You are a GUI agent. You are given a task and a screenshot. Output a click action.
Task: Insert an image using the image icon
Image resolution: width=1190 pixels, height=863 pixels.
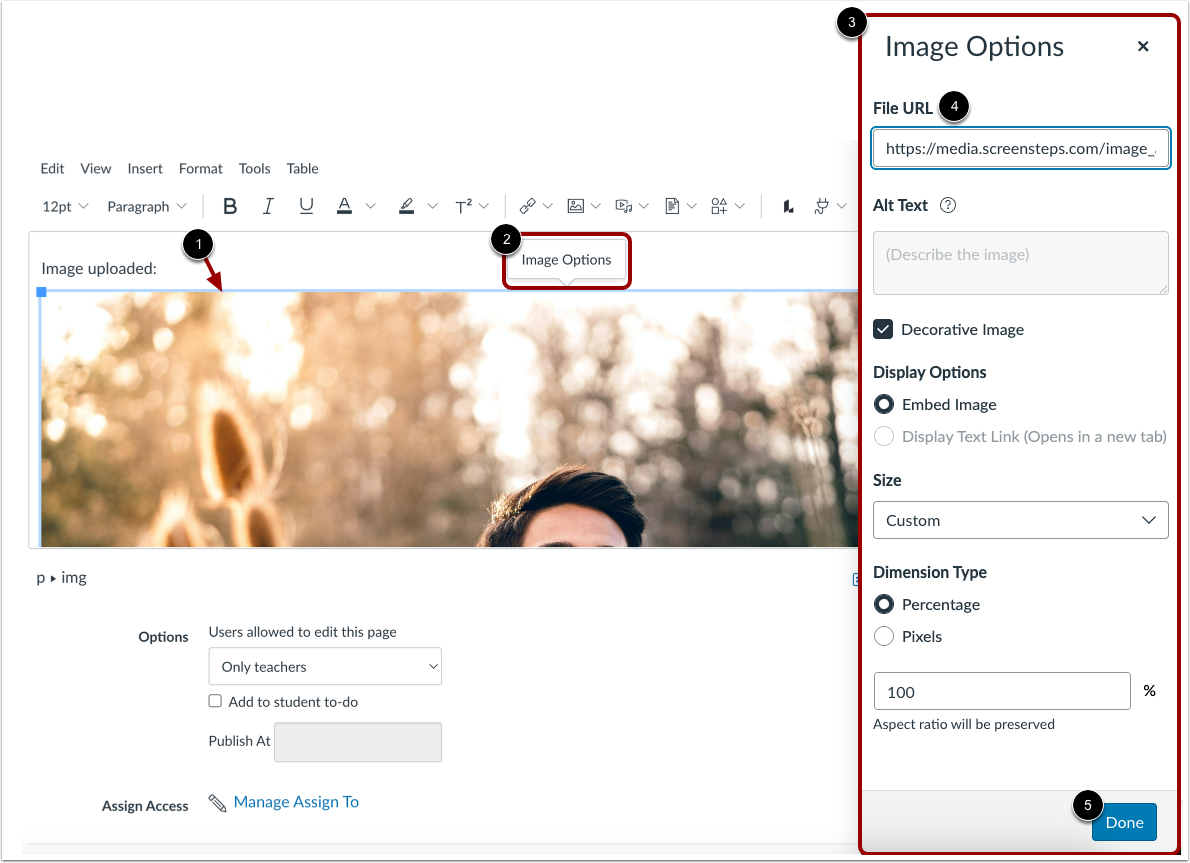pos(576,206)
